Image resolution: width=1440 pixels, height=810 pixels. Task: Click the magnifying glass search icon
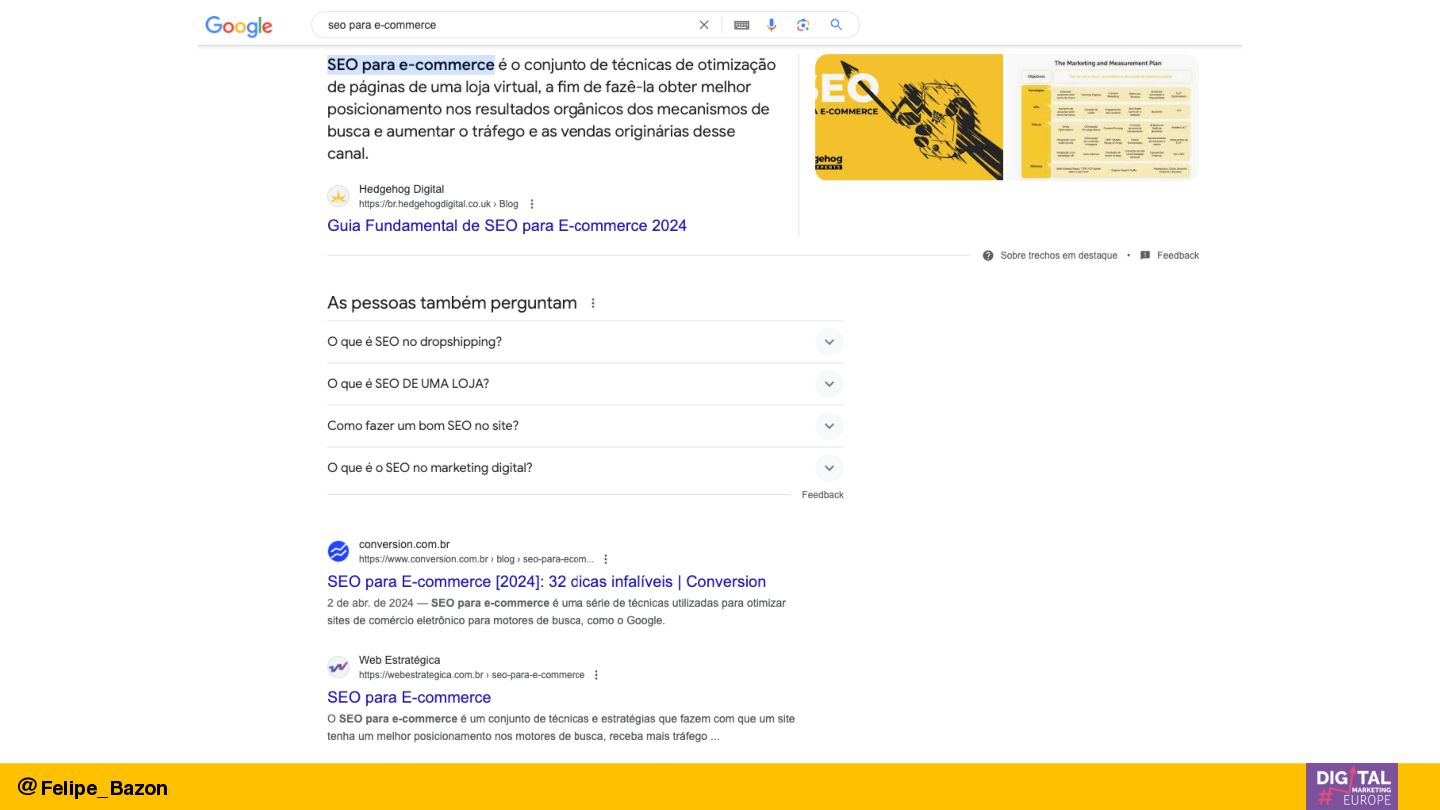coord(836,25)
